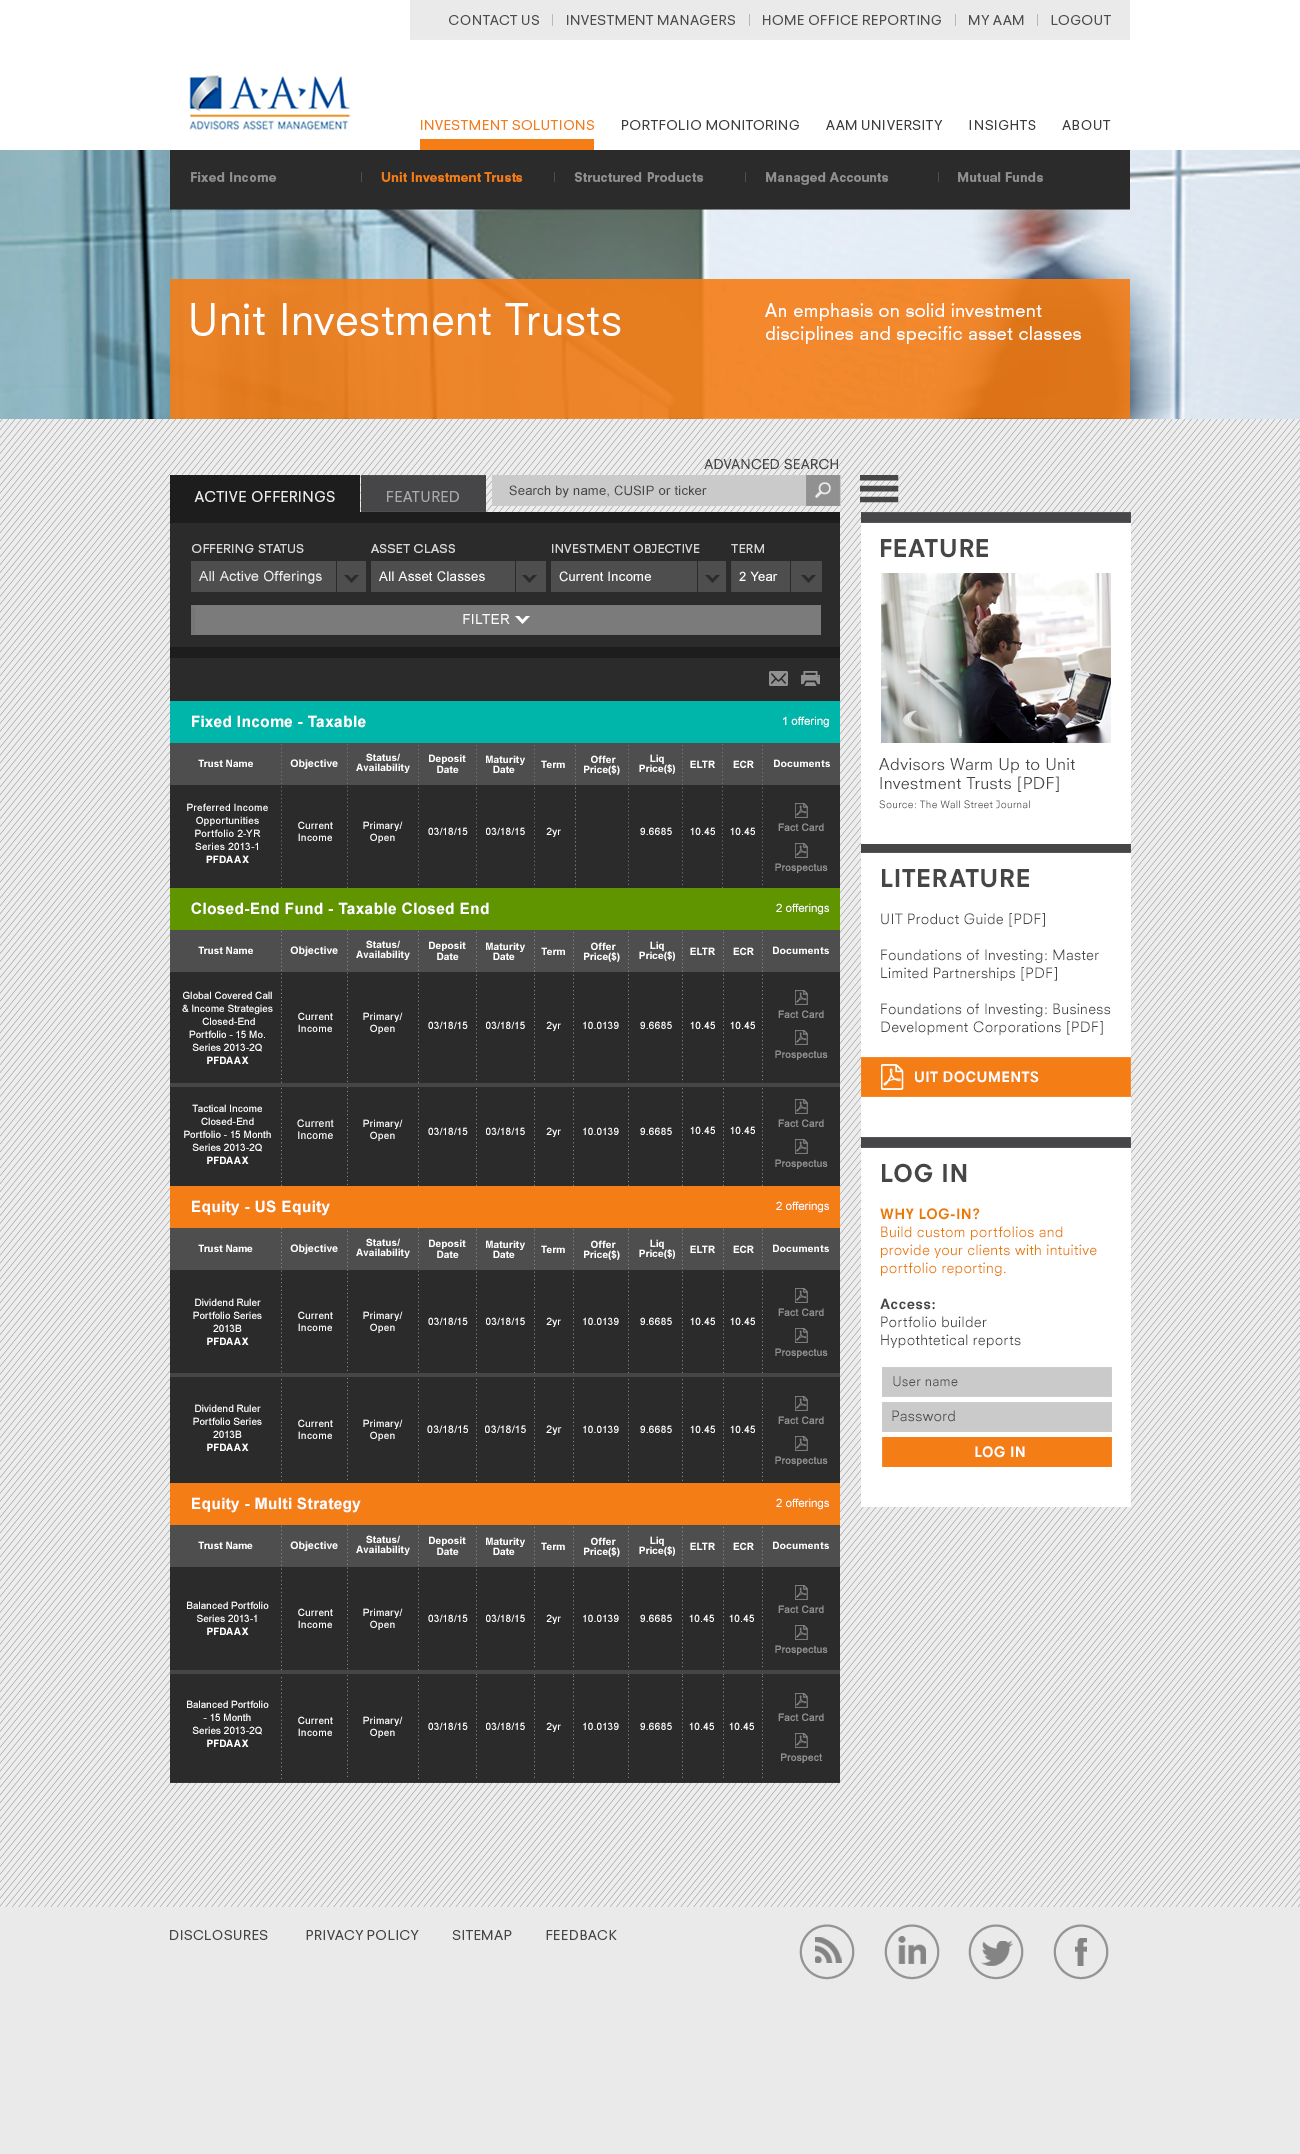Open Fact Card PDF for Global Covered Call
This screenshot has height=2154, width=1300.
tap(801, 1004)
